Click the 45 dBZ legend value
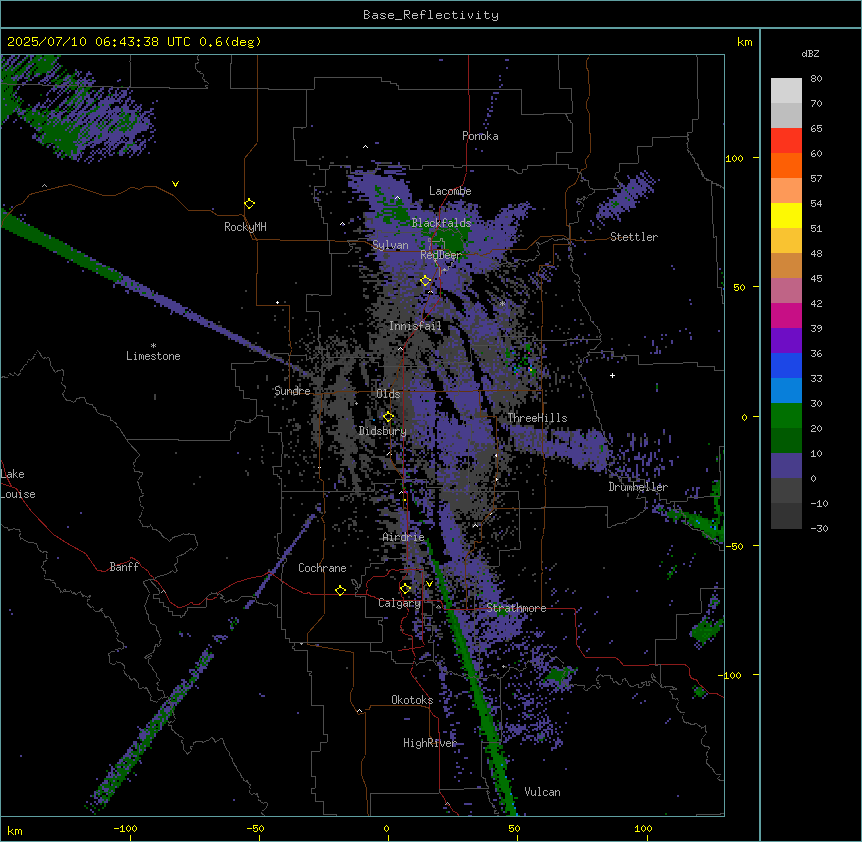The width and height of the screenshot is (862, 842). 816,279
